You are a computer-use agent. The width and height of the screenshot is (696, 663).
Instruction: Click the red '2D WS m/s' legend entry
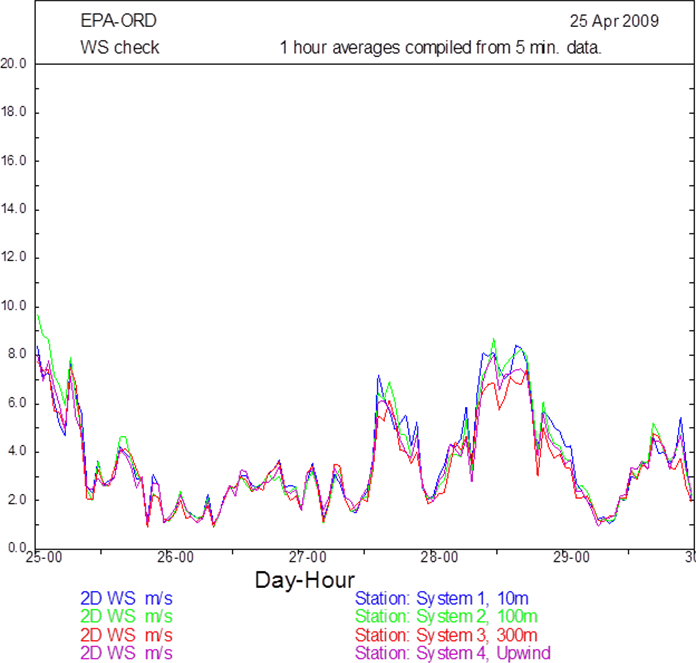127,635
